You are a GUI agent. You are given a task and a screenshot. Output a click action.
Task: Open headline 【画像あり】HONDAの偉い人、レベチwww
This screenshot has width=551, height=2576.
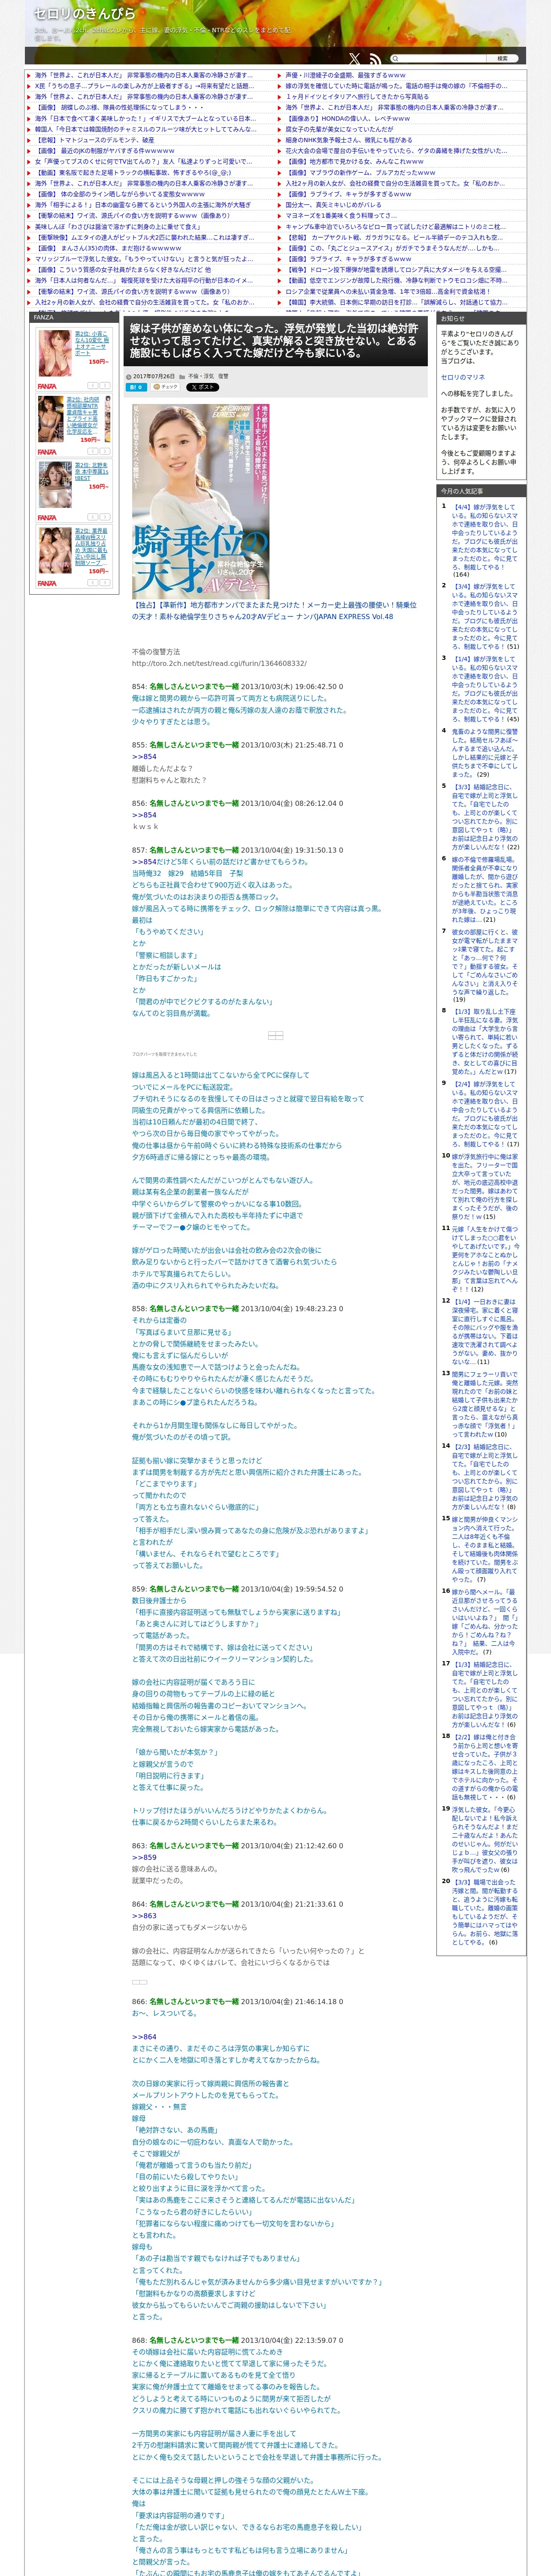pos(347,118)
